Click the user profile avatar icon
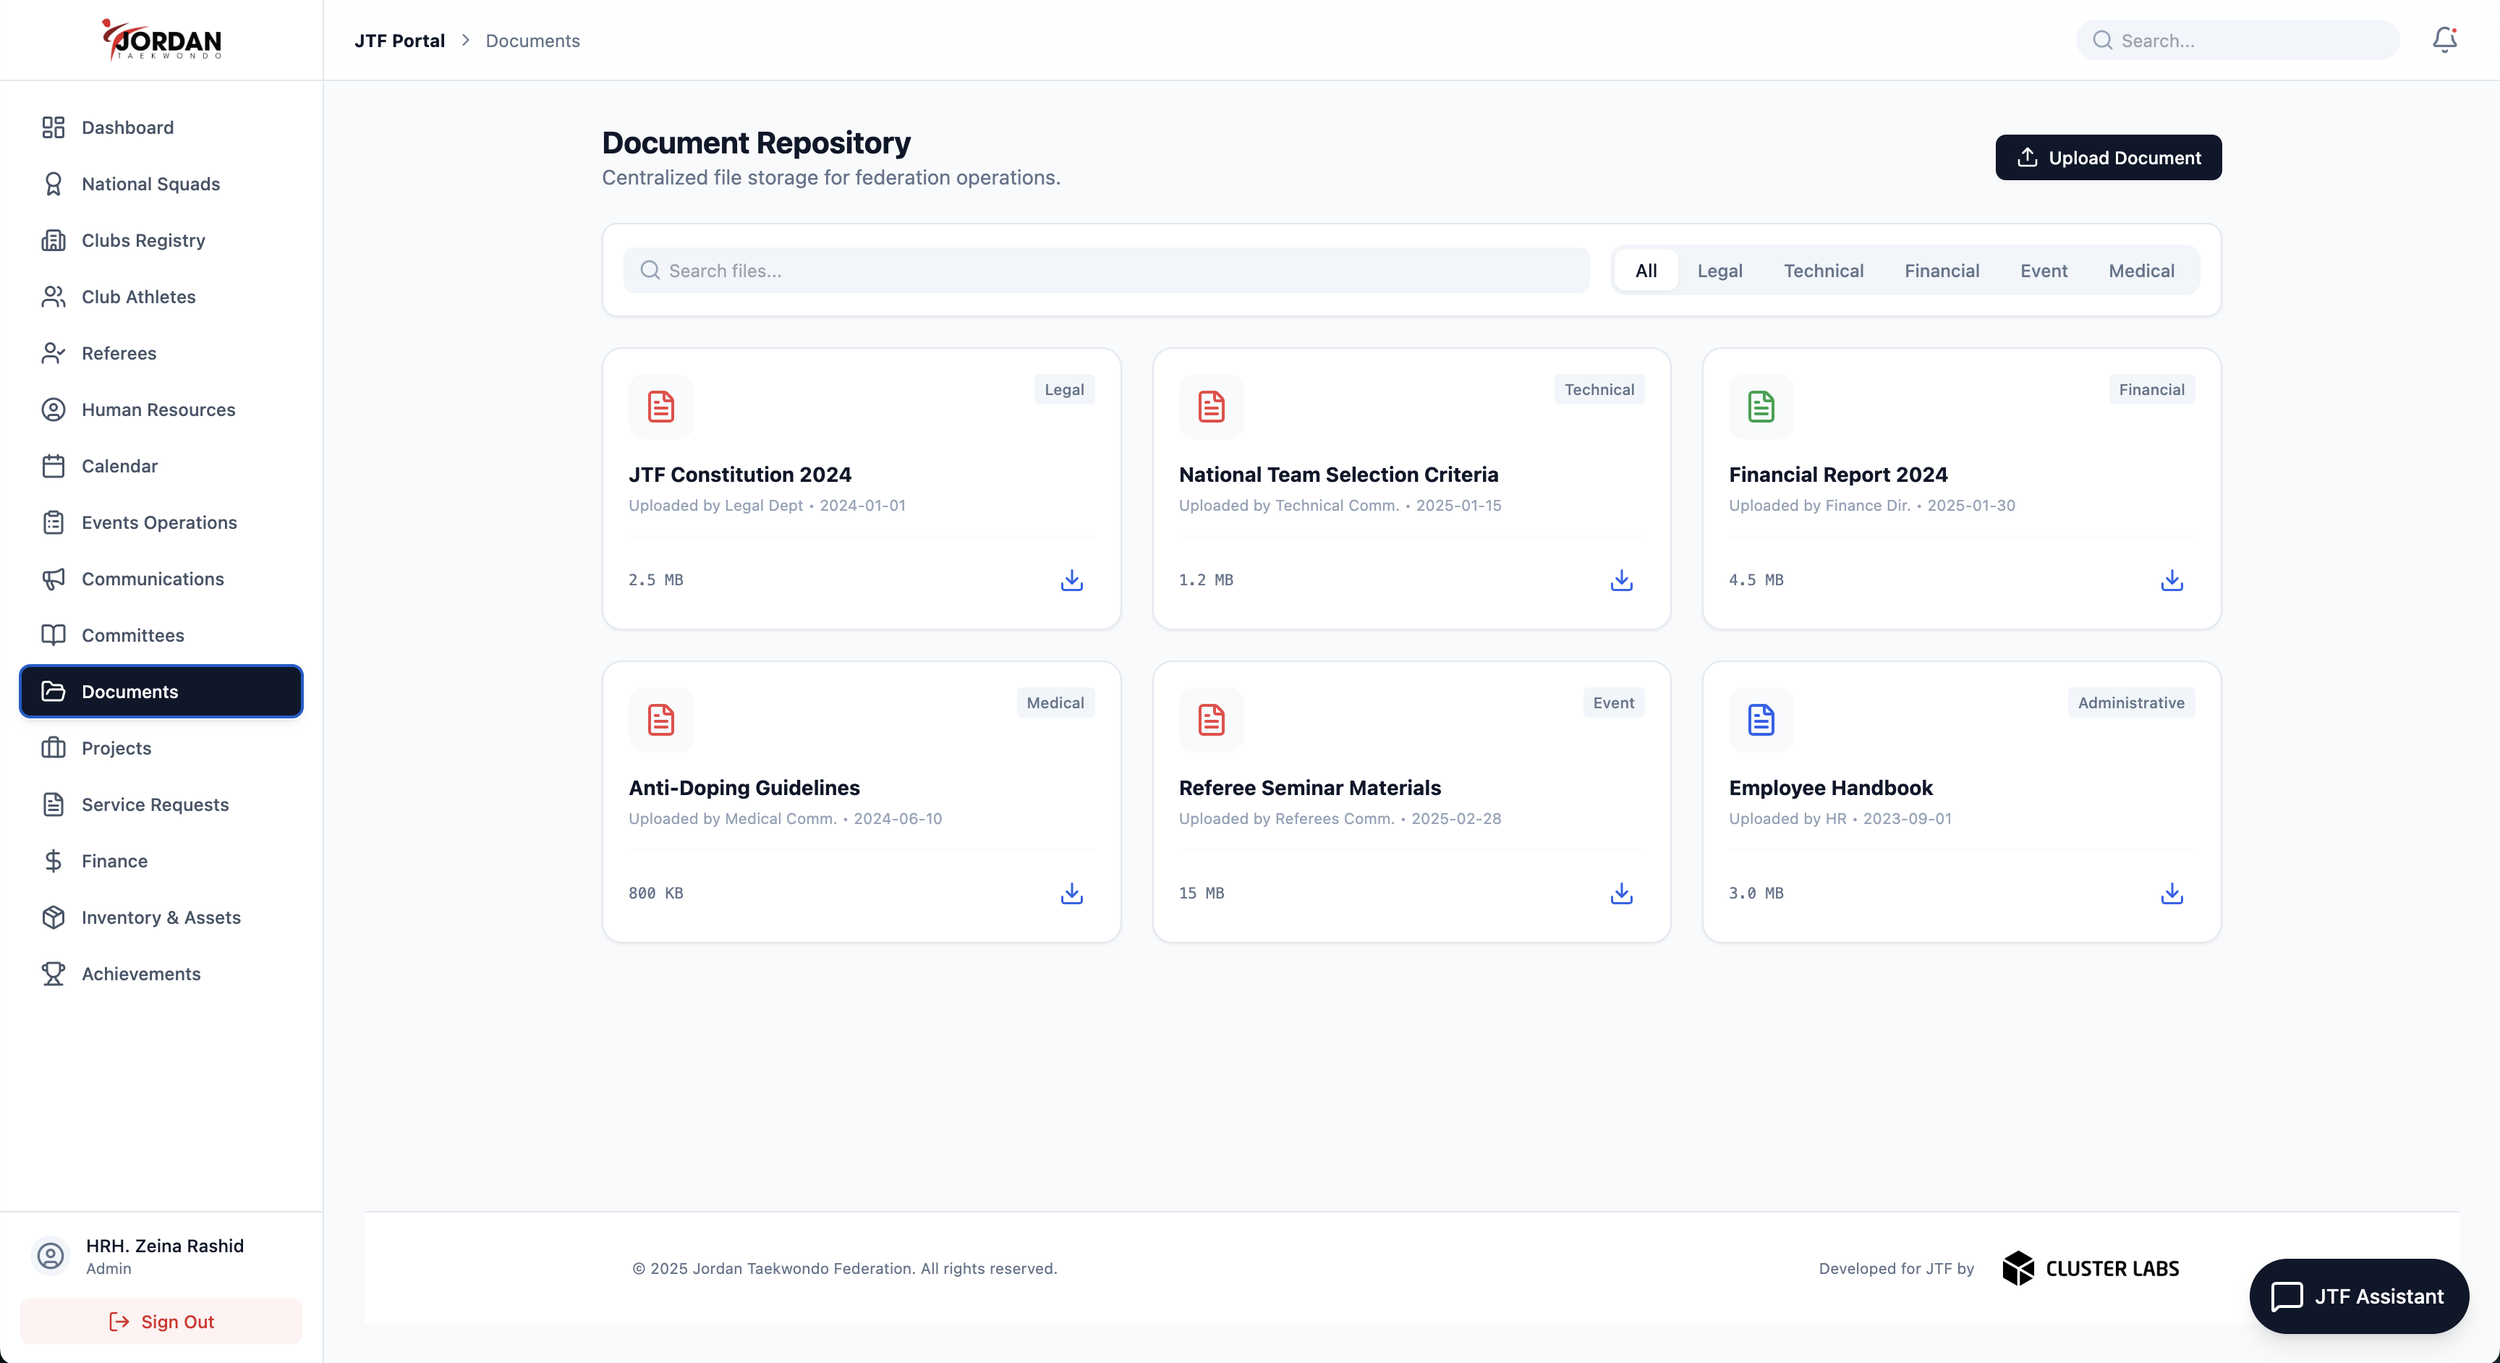The image size is (2500, 1363). 51,1255
